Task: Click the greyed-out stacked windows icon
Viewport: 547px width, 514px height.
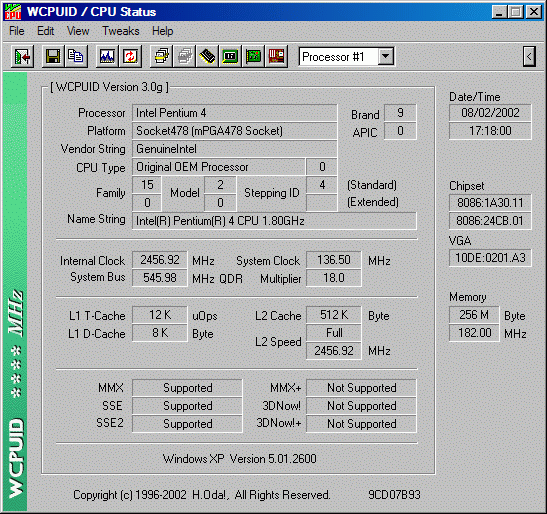Action: pos(185,56)
